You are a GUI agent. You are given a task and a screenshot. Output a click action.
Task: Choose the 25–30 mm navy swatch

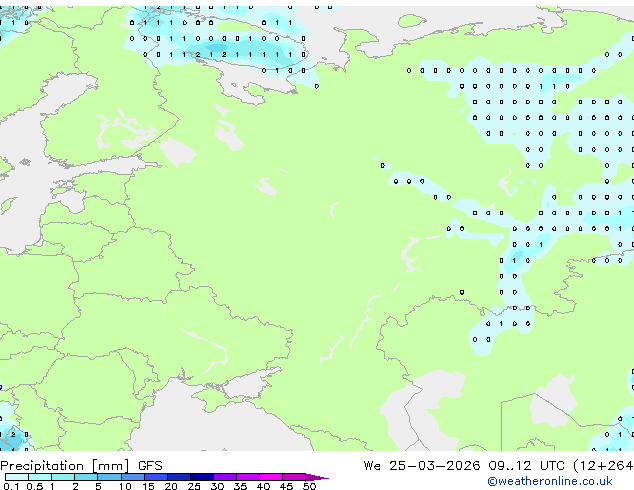pos(202,477)
